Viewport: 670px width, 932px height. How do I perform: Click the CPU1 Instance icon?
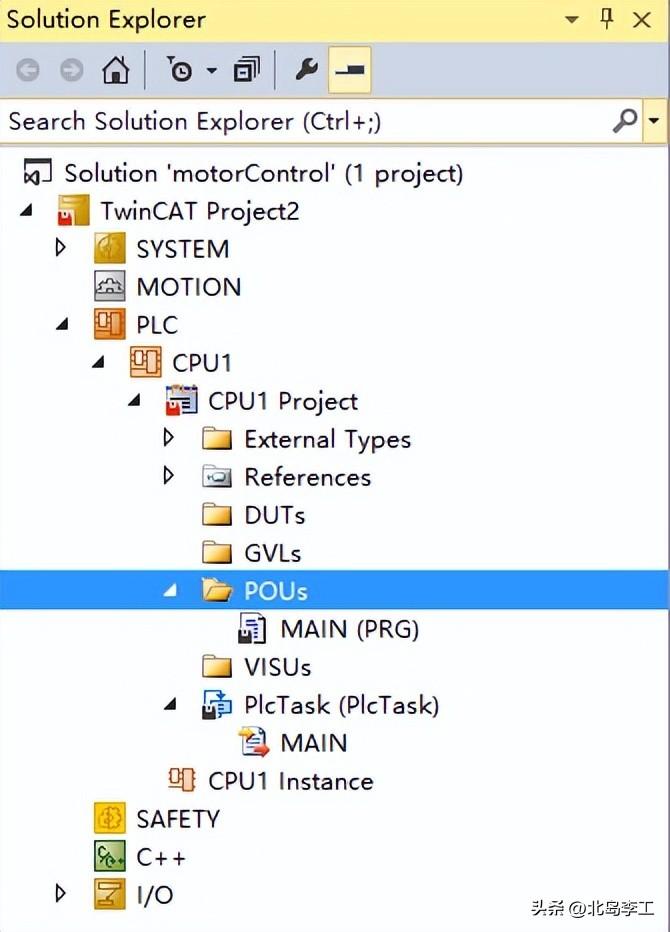pos(181,780)
